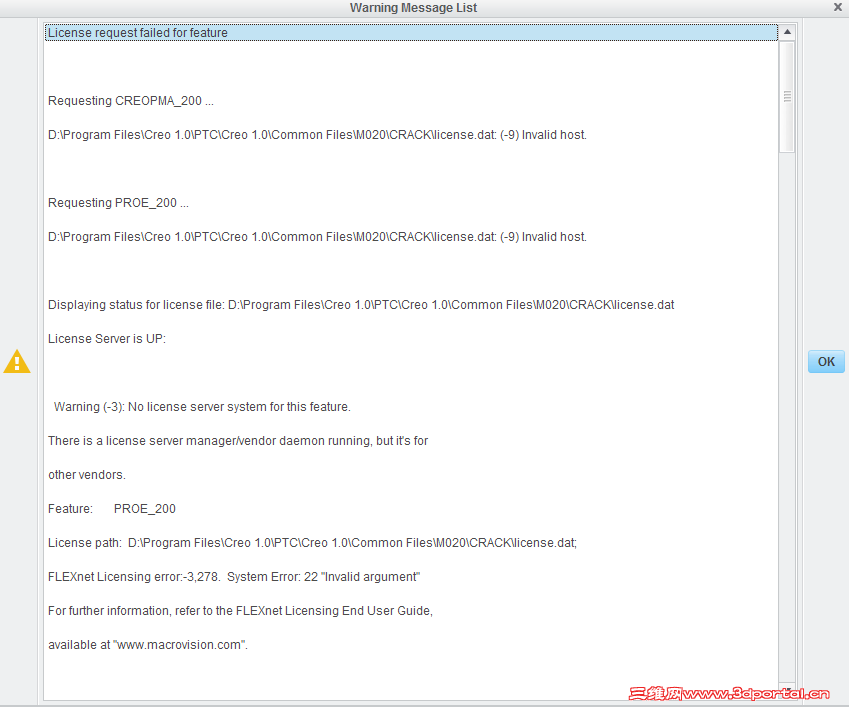Click the 'Displaying status for license file' line
The height and width of the screenshot is (707, 849).
[360, 304]
